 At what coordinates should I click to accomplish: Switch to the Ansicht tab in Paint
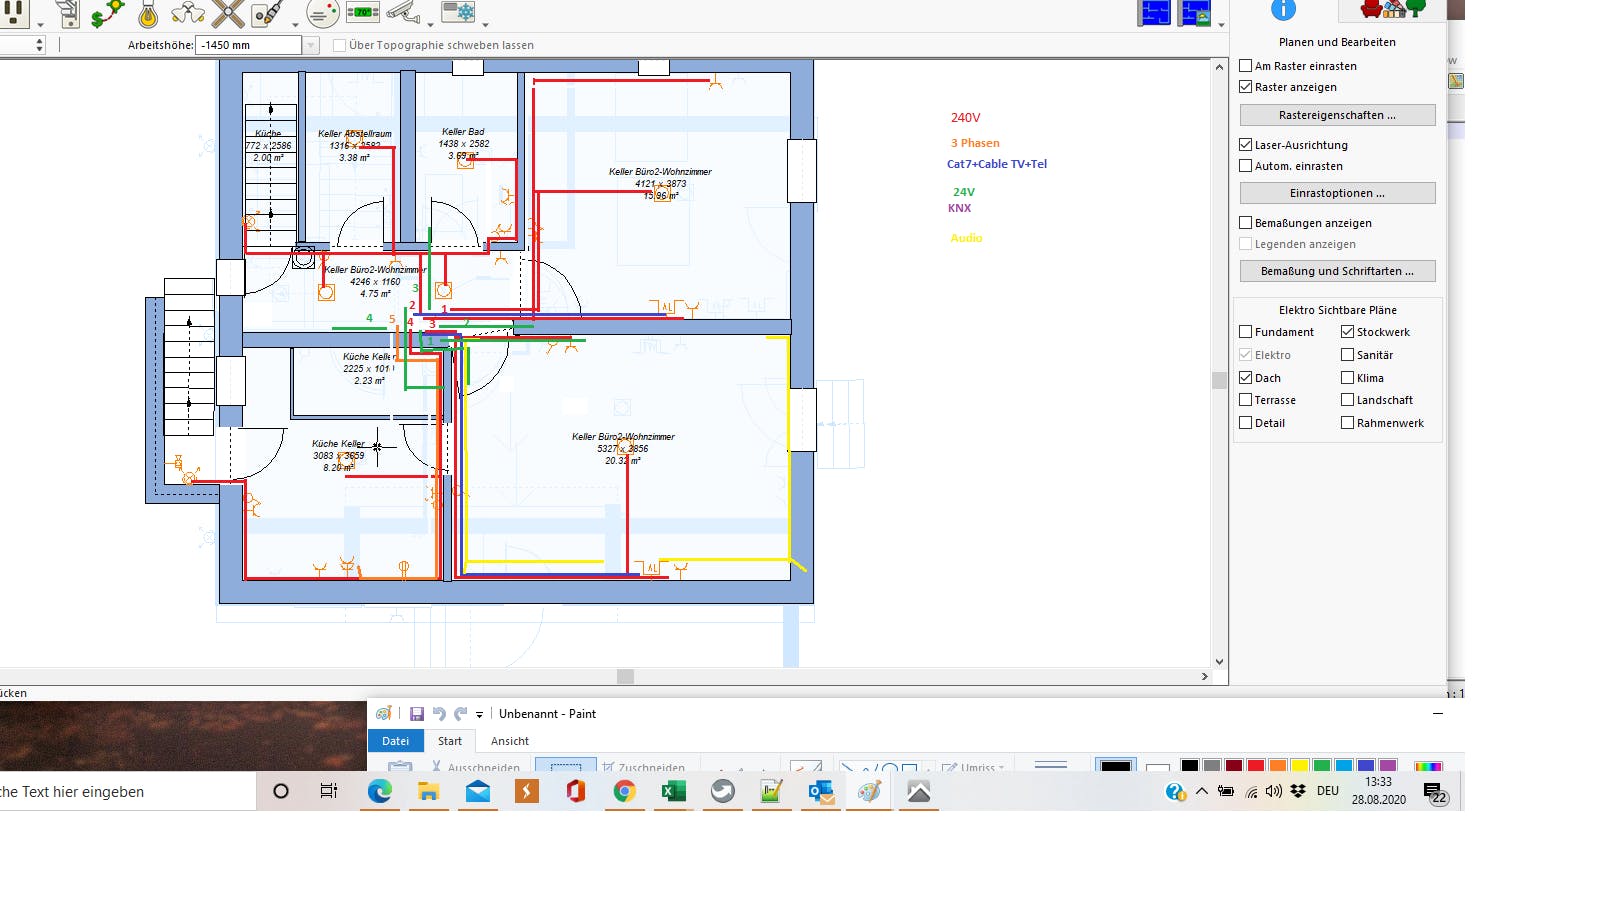(x=509, y=741)
